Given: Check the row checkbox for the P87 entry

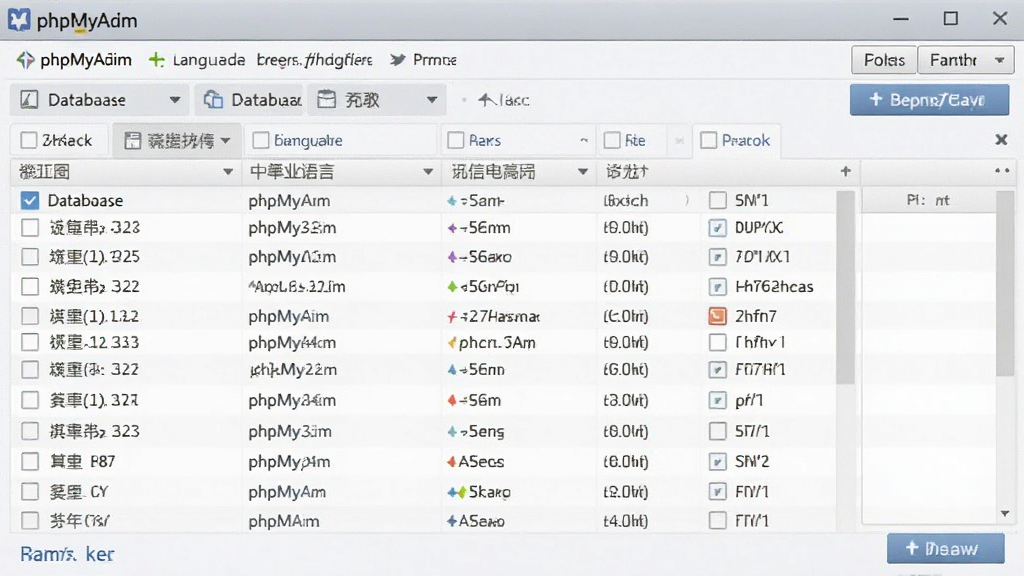Looking at the screenshot, I should (29, 462).
